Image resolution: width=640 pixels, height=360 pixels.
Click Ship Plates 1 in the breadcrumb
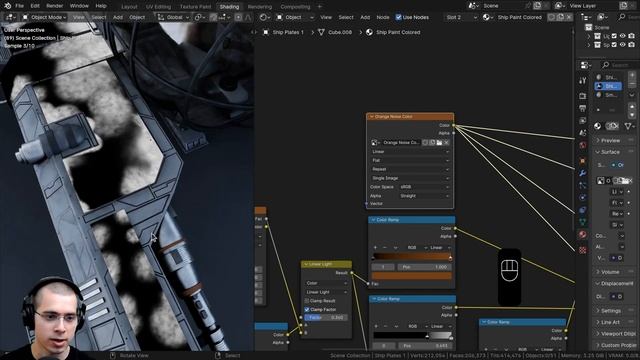(288, 32)
